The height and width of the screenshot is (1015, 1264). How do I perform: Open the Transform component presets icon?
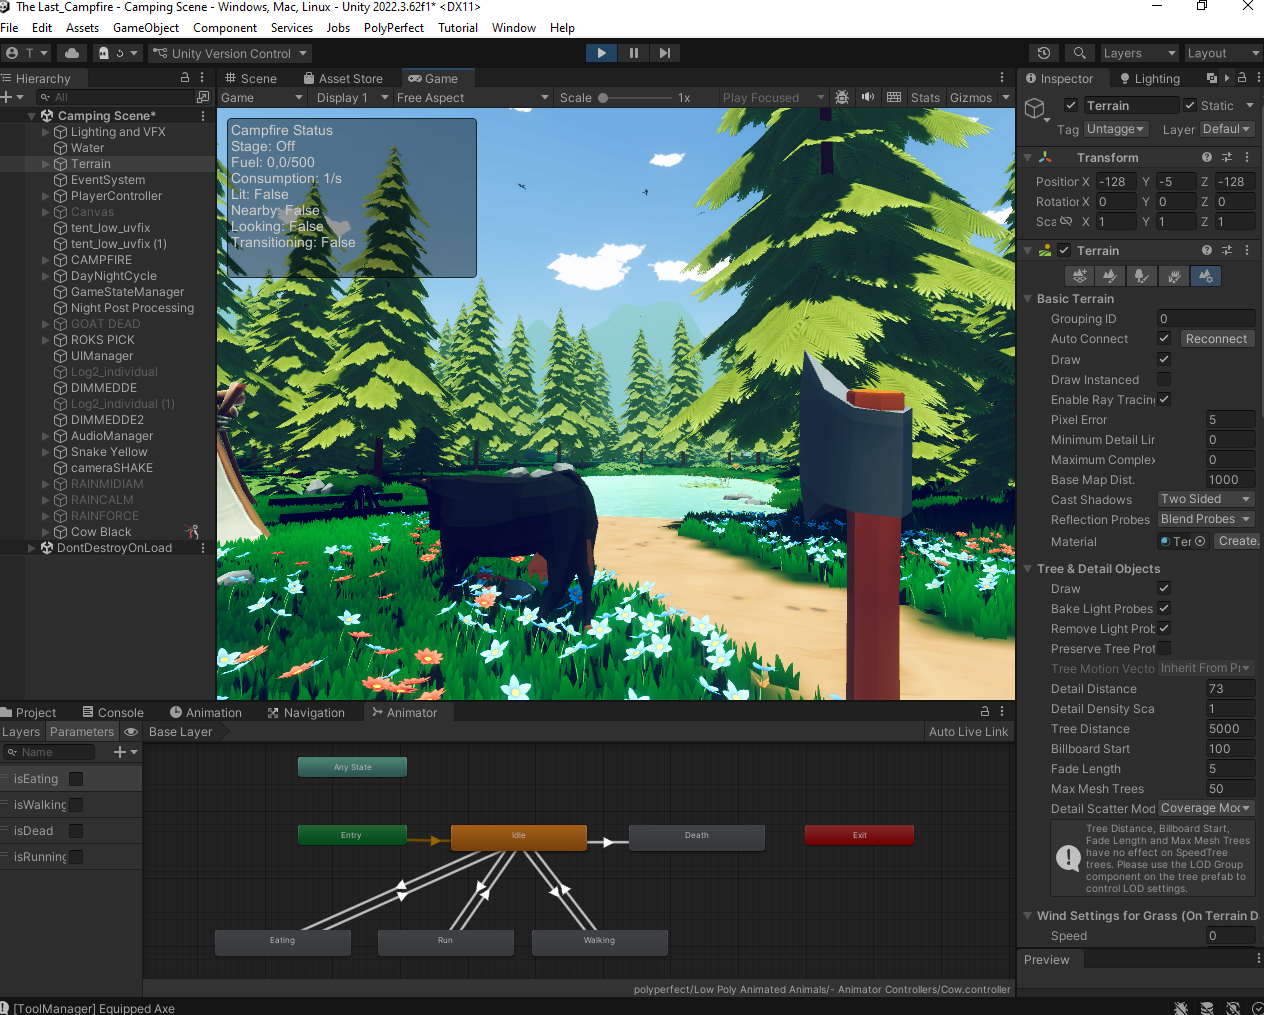(x=1227, y=157)
